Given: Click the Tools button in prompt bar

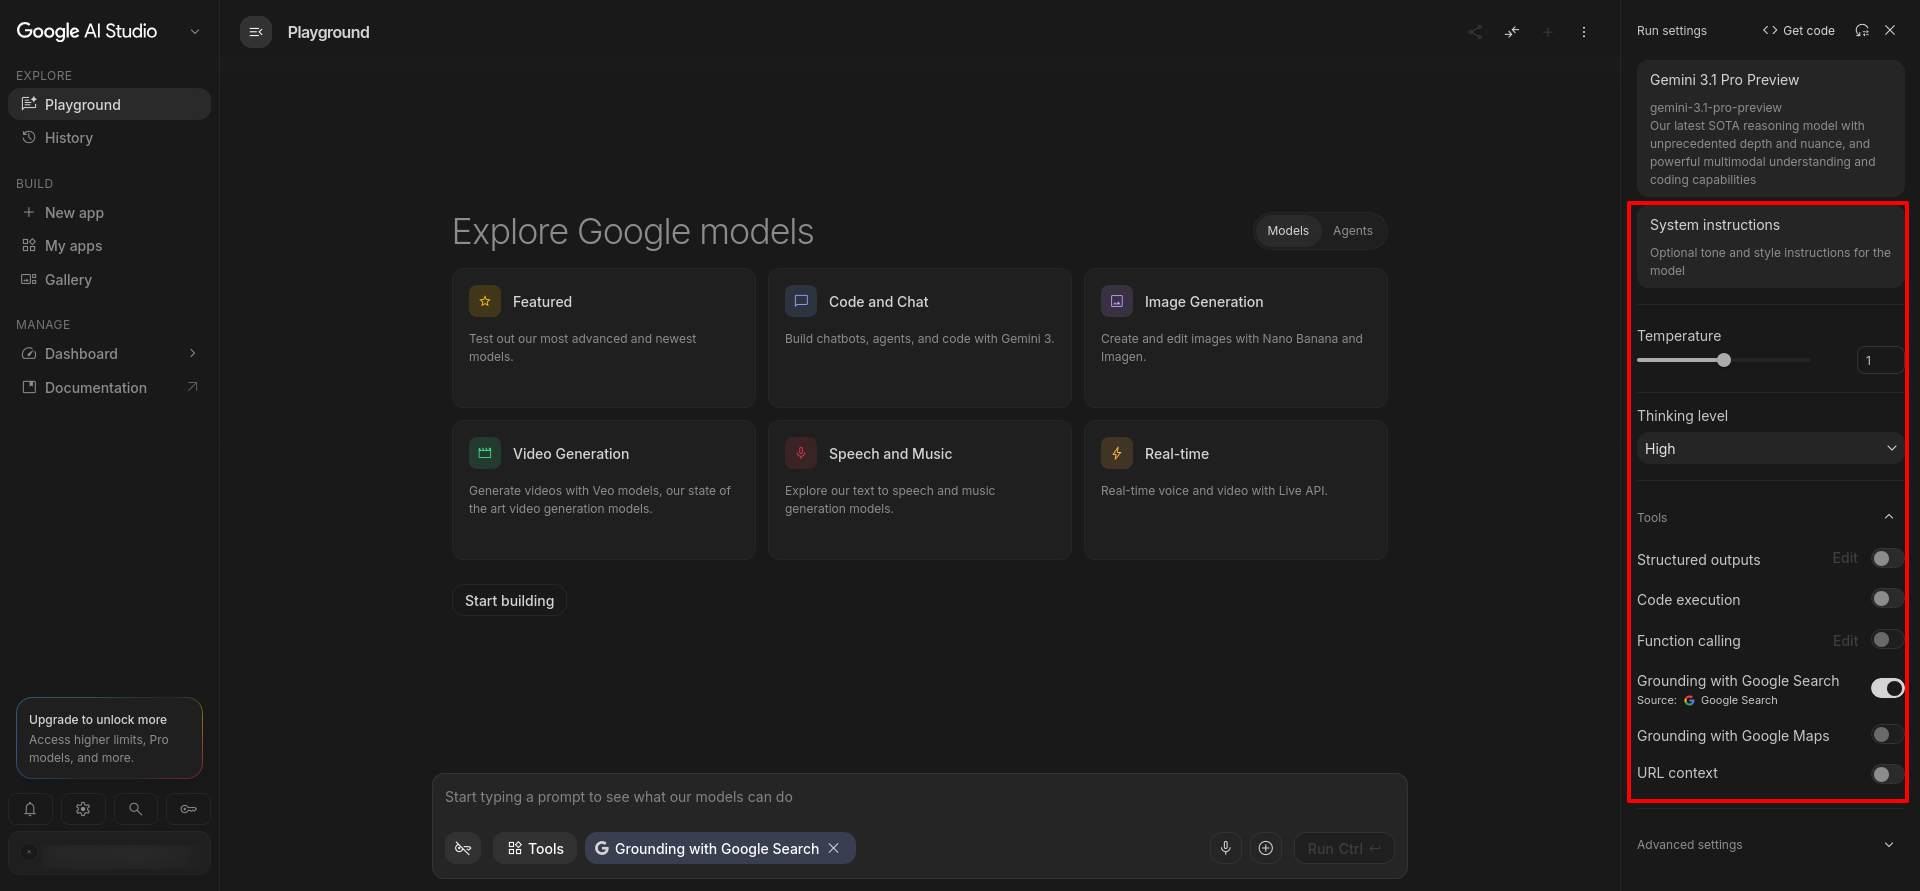Looking at the screenshot, I should coord(535,848).
